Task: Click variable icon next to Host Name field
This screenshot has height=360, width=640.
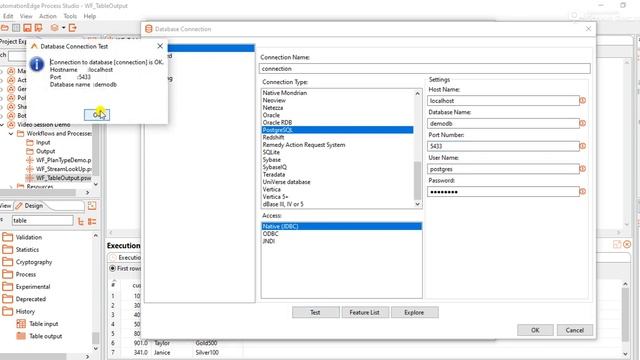Action: pyautogui.click(x=583, y=100)
